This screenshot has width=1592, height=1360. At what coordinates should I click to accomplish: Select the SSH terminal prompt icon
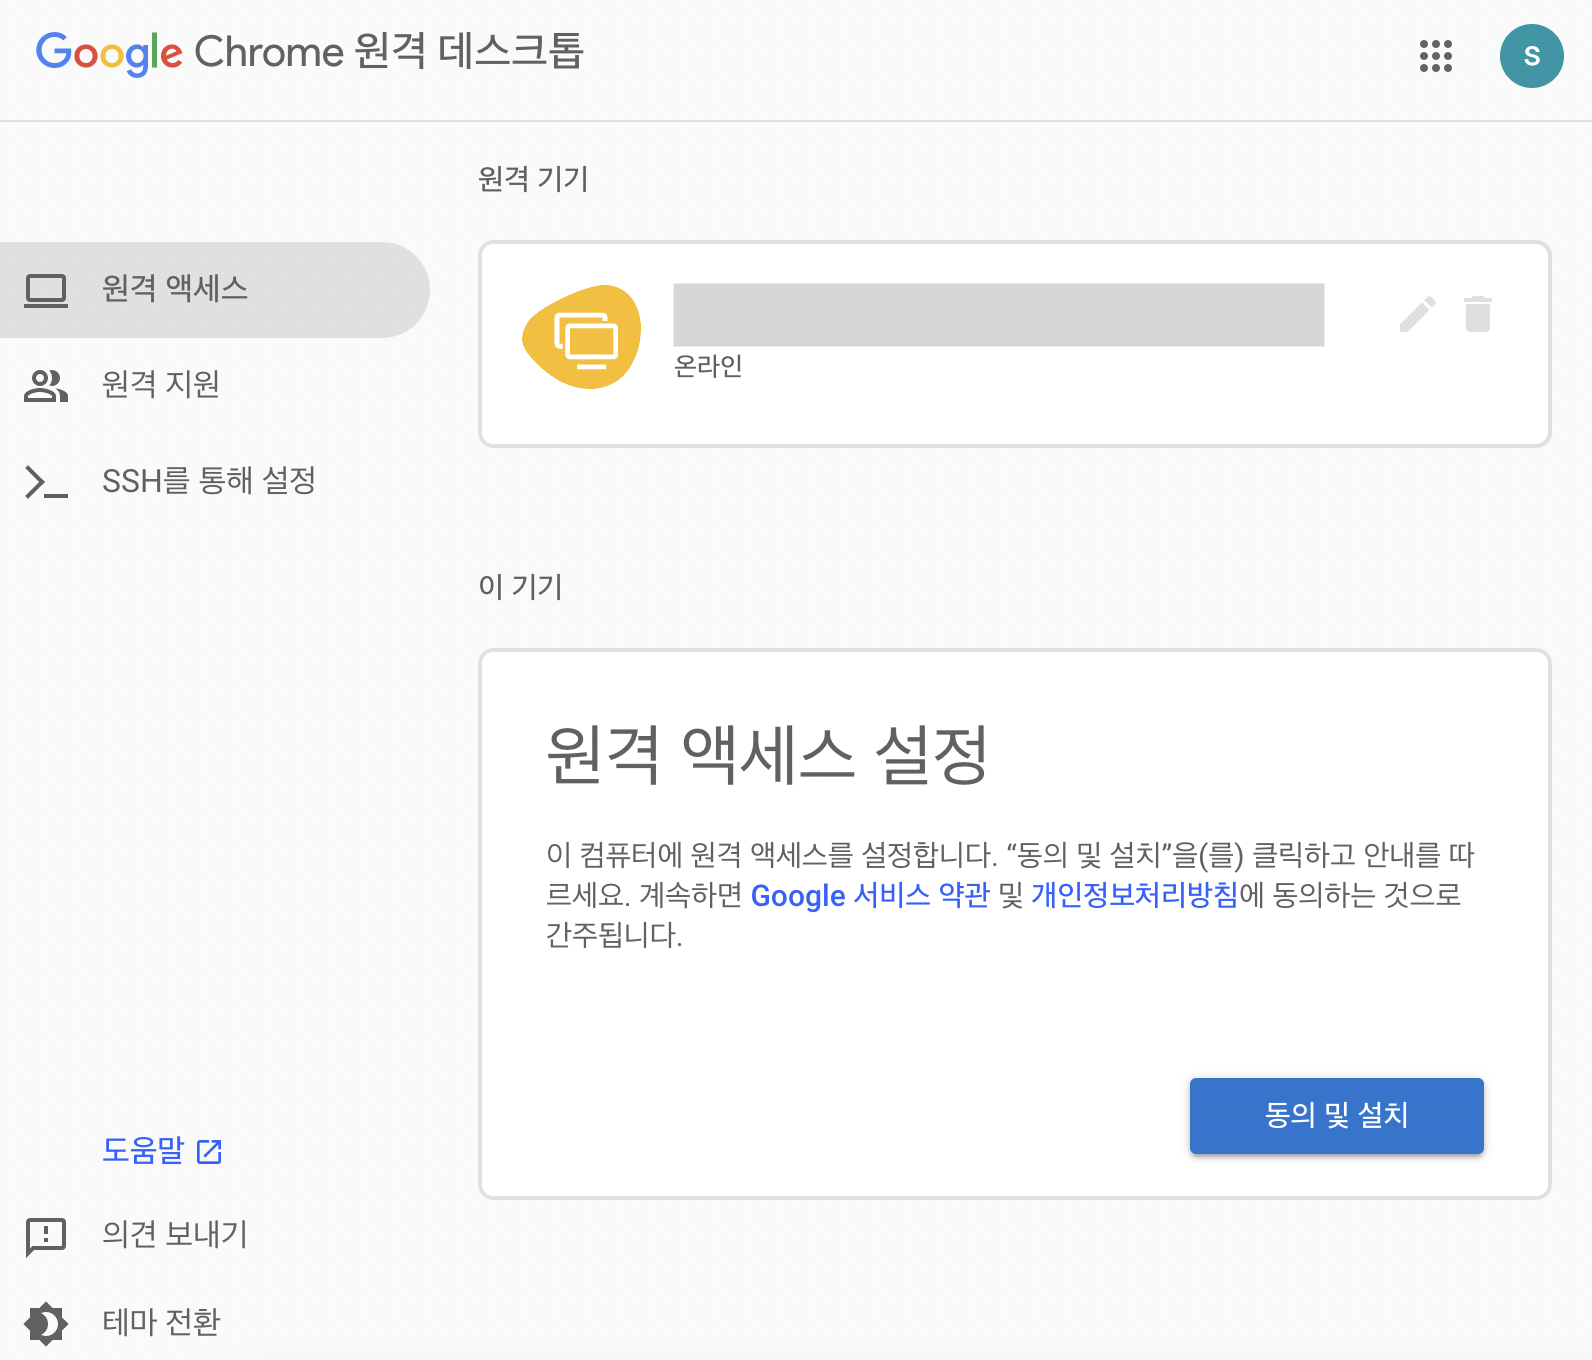coord(46,482)
